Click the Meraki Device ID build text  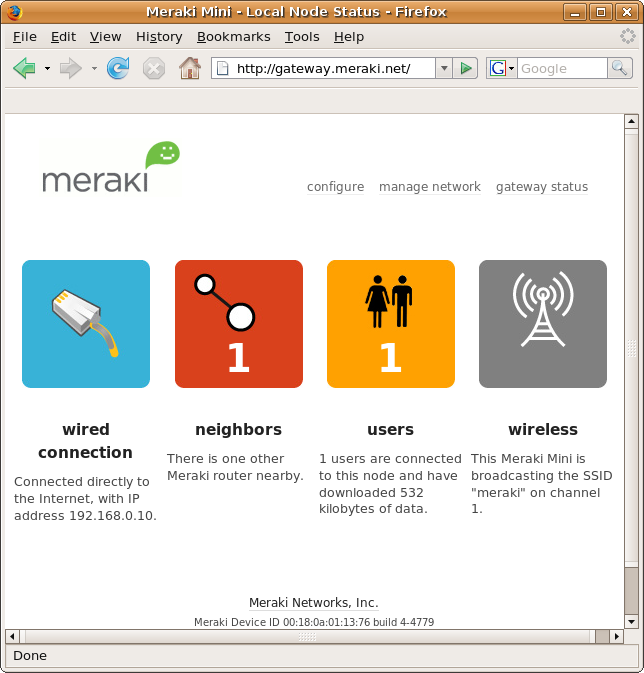[314, 622]
